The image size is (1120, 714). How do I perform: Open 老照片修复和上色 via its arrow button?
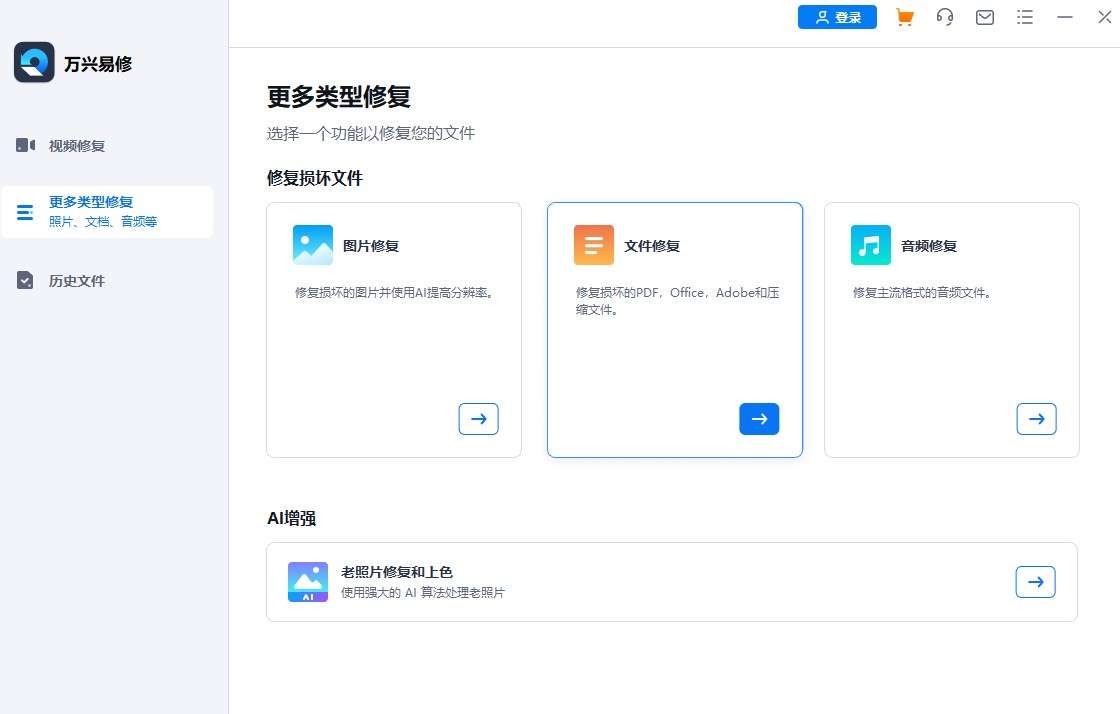coord(1036,582)
